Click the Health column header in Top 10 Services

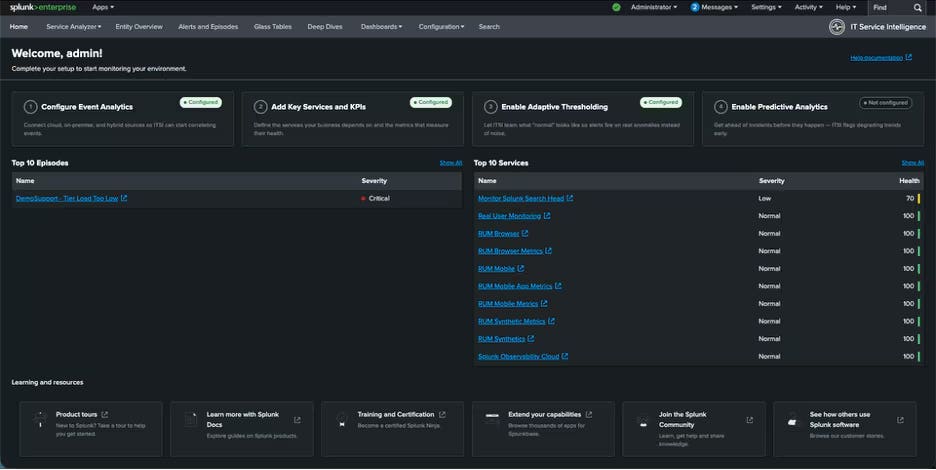click(909, 181)
